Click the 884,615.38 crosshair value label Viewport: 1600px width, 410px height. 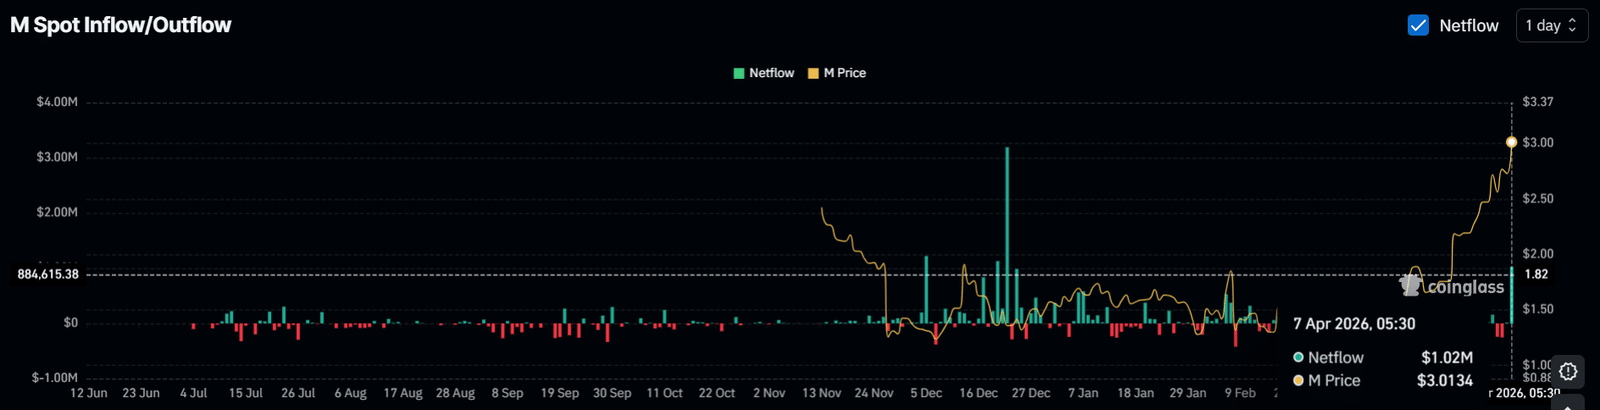(48, 274)
